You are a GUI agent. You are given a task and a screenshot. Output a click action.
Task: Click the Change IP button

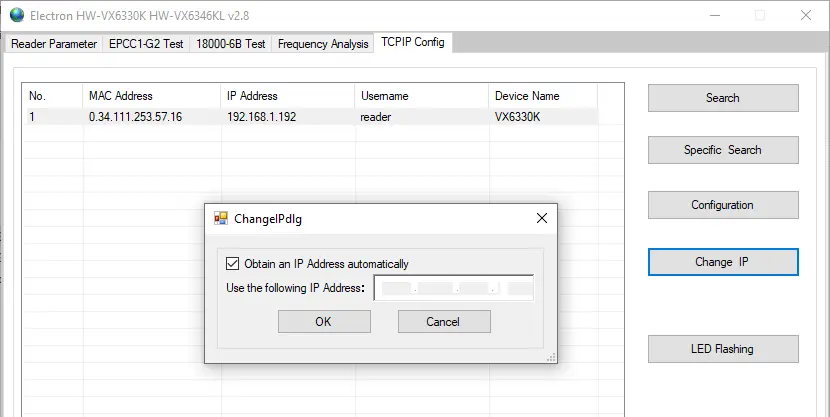click(x=722, y=262)
